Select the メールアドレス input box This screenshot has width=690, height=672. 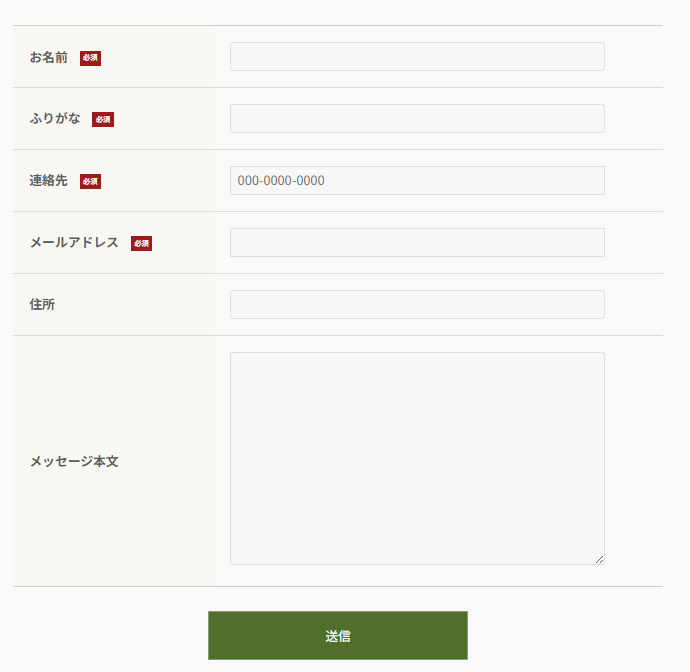pos(417,243)
